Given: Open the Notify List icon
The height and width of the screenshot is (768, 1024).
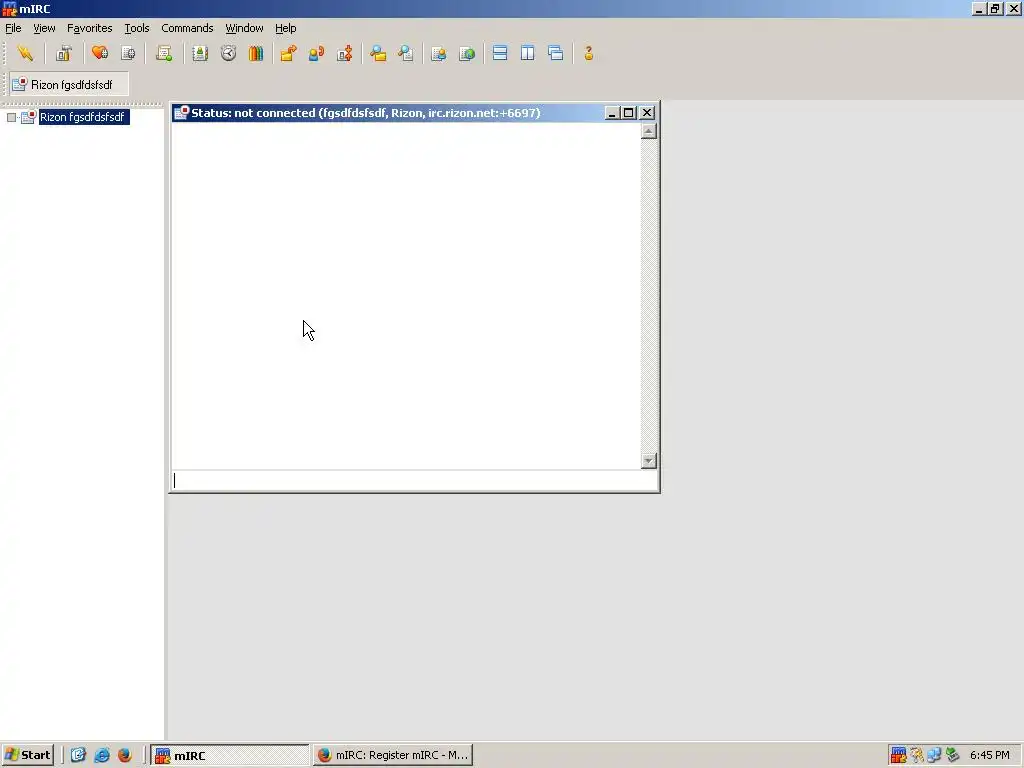Looking at the screenshot, I should (439, 54).
